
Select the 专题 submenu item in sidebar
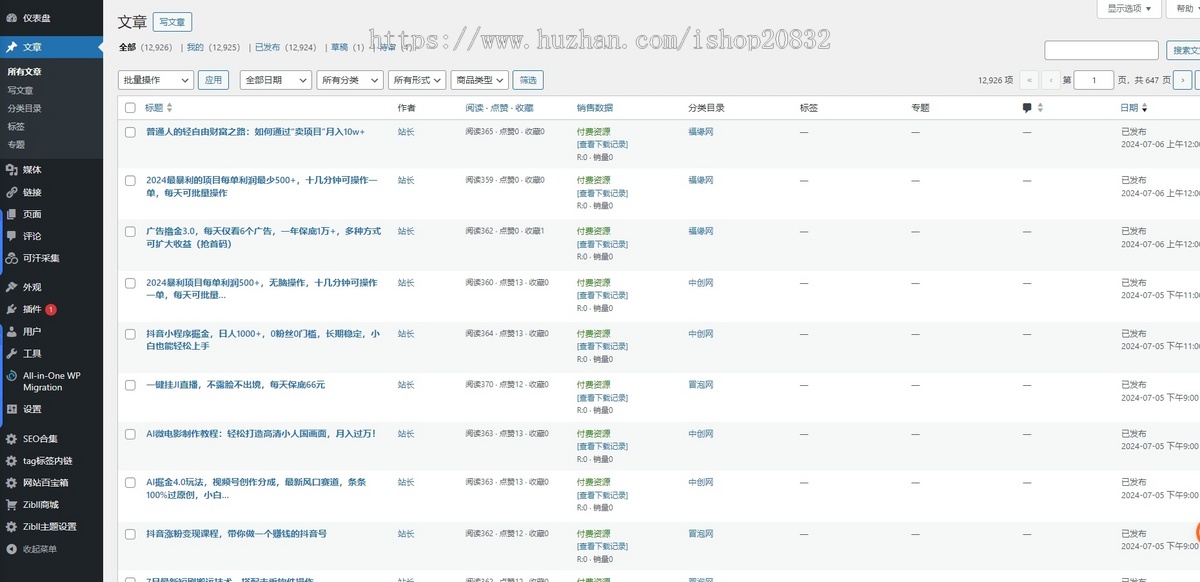point(16,144)
